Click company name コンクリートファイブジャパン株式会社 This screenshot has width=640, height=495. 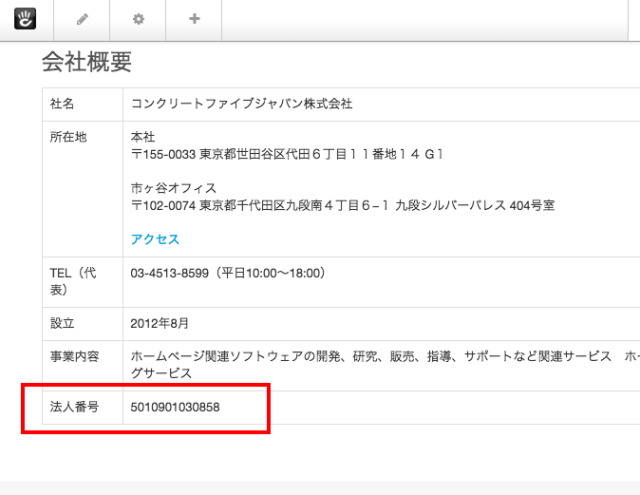pyautogui.click(x=242, y=104)
